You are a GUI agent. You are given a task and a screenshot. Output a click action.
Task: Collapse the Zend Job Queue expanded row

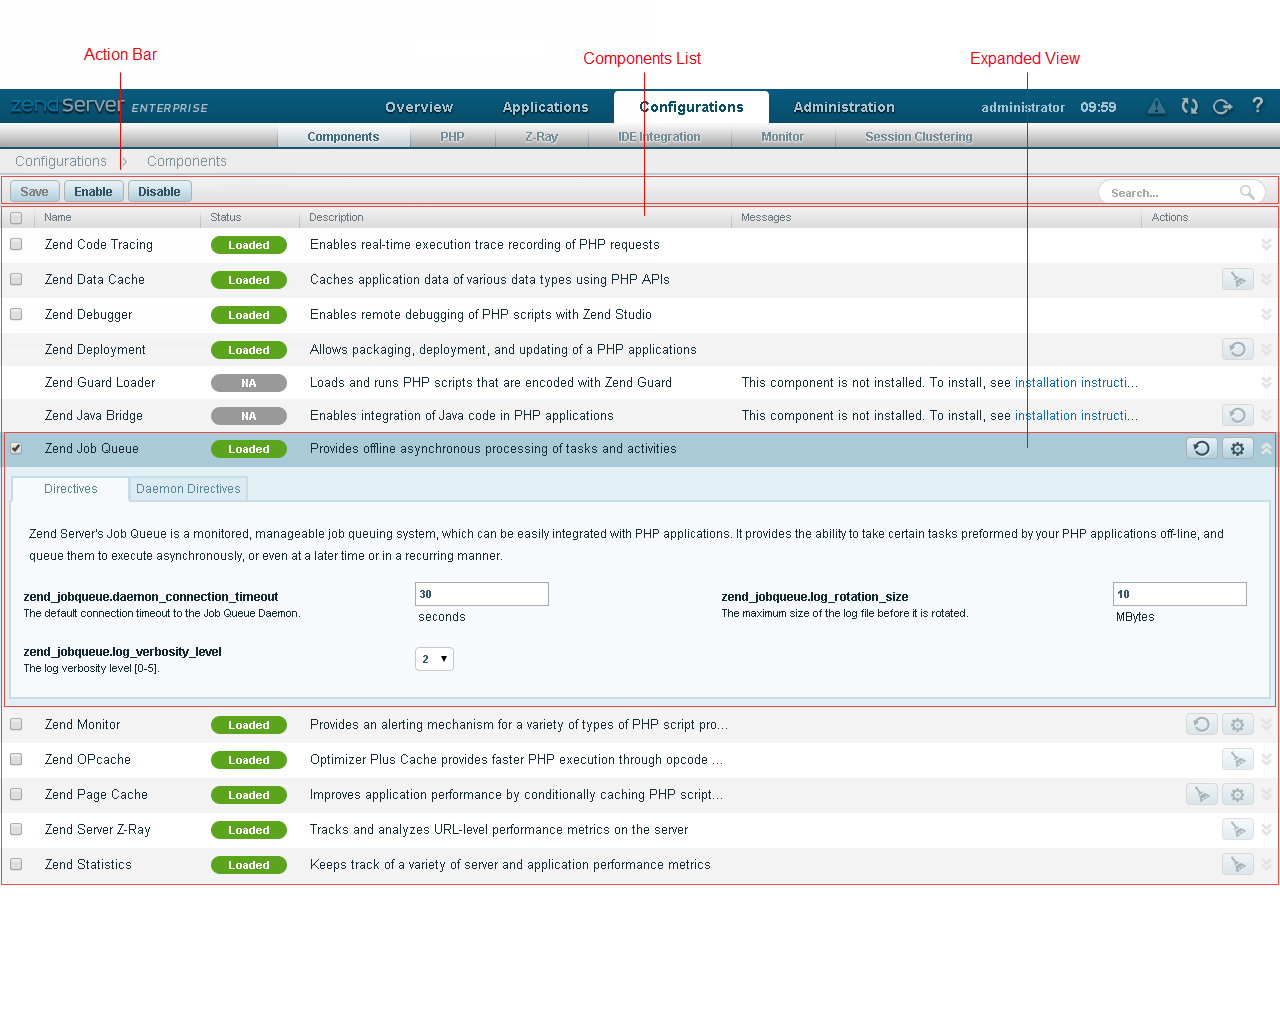(x=1266, y=449)
